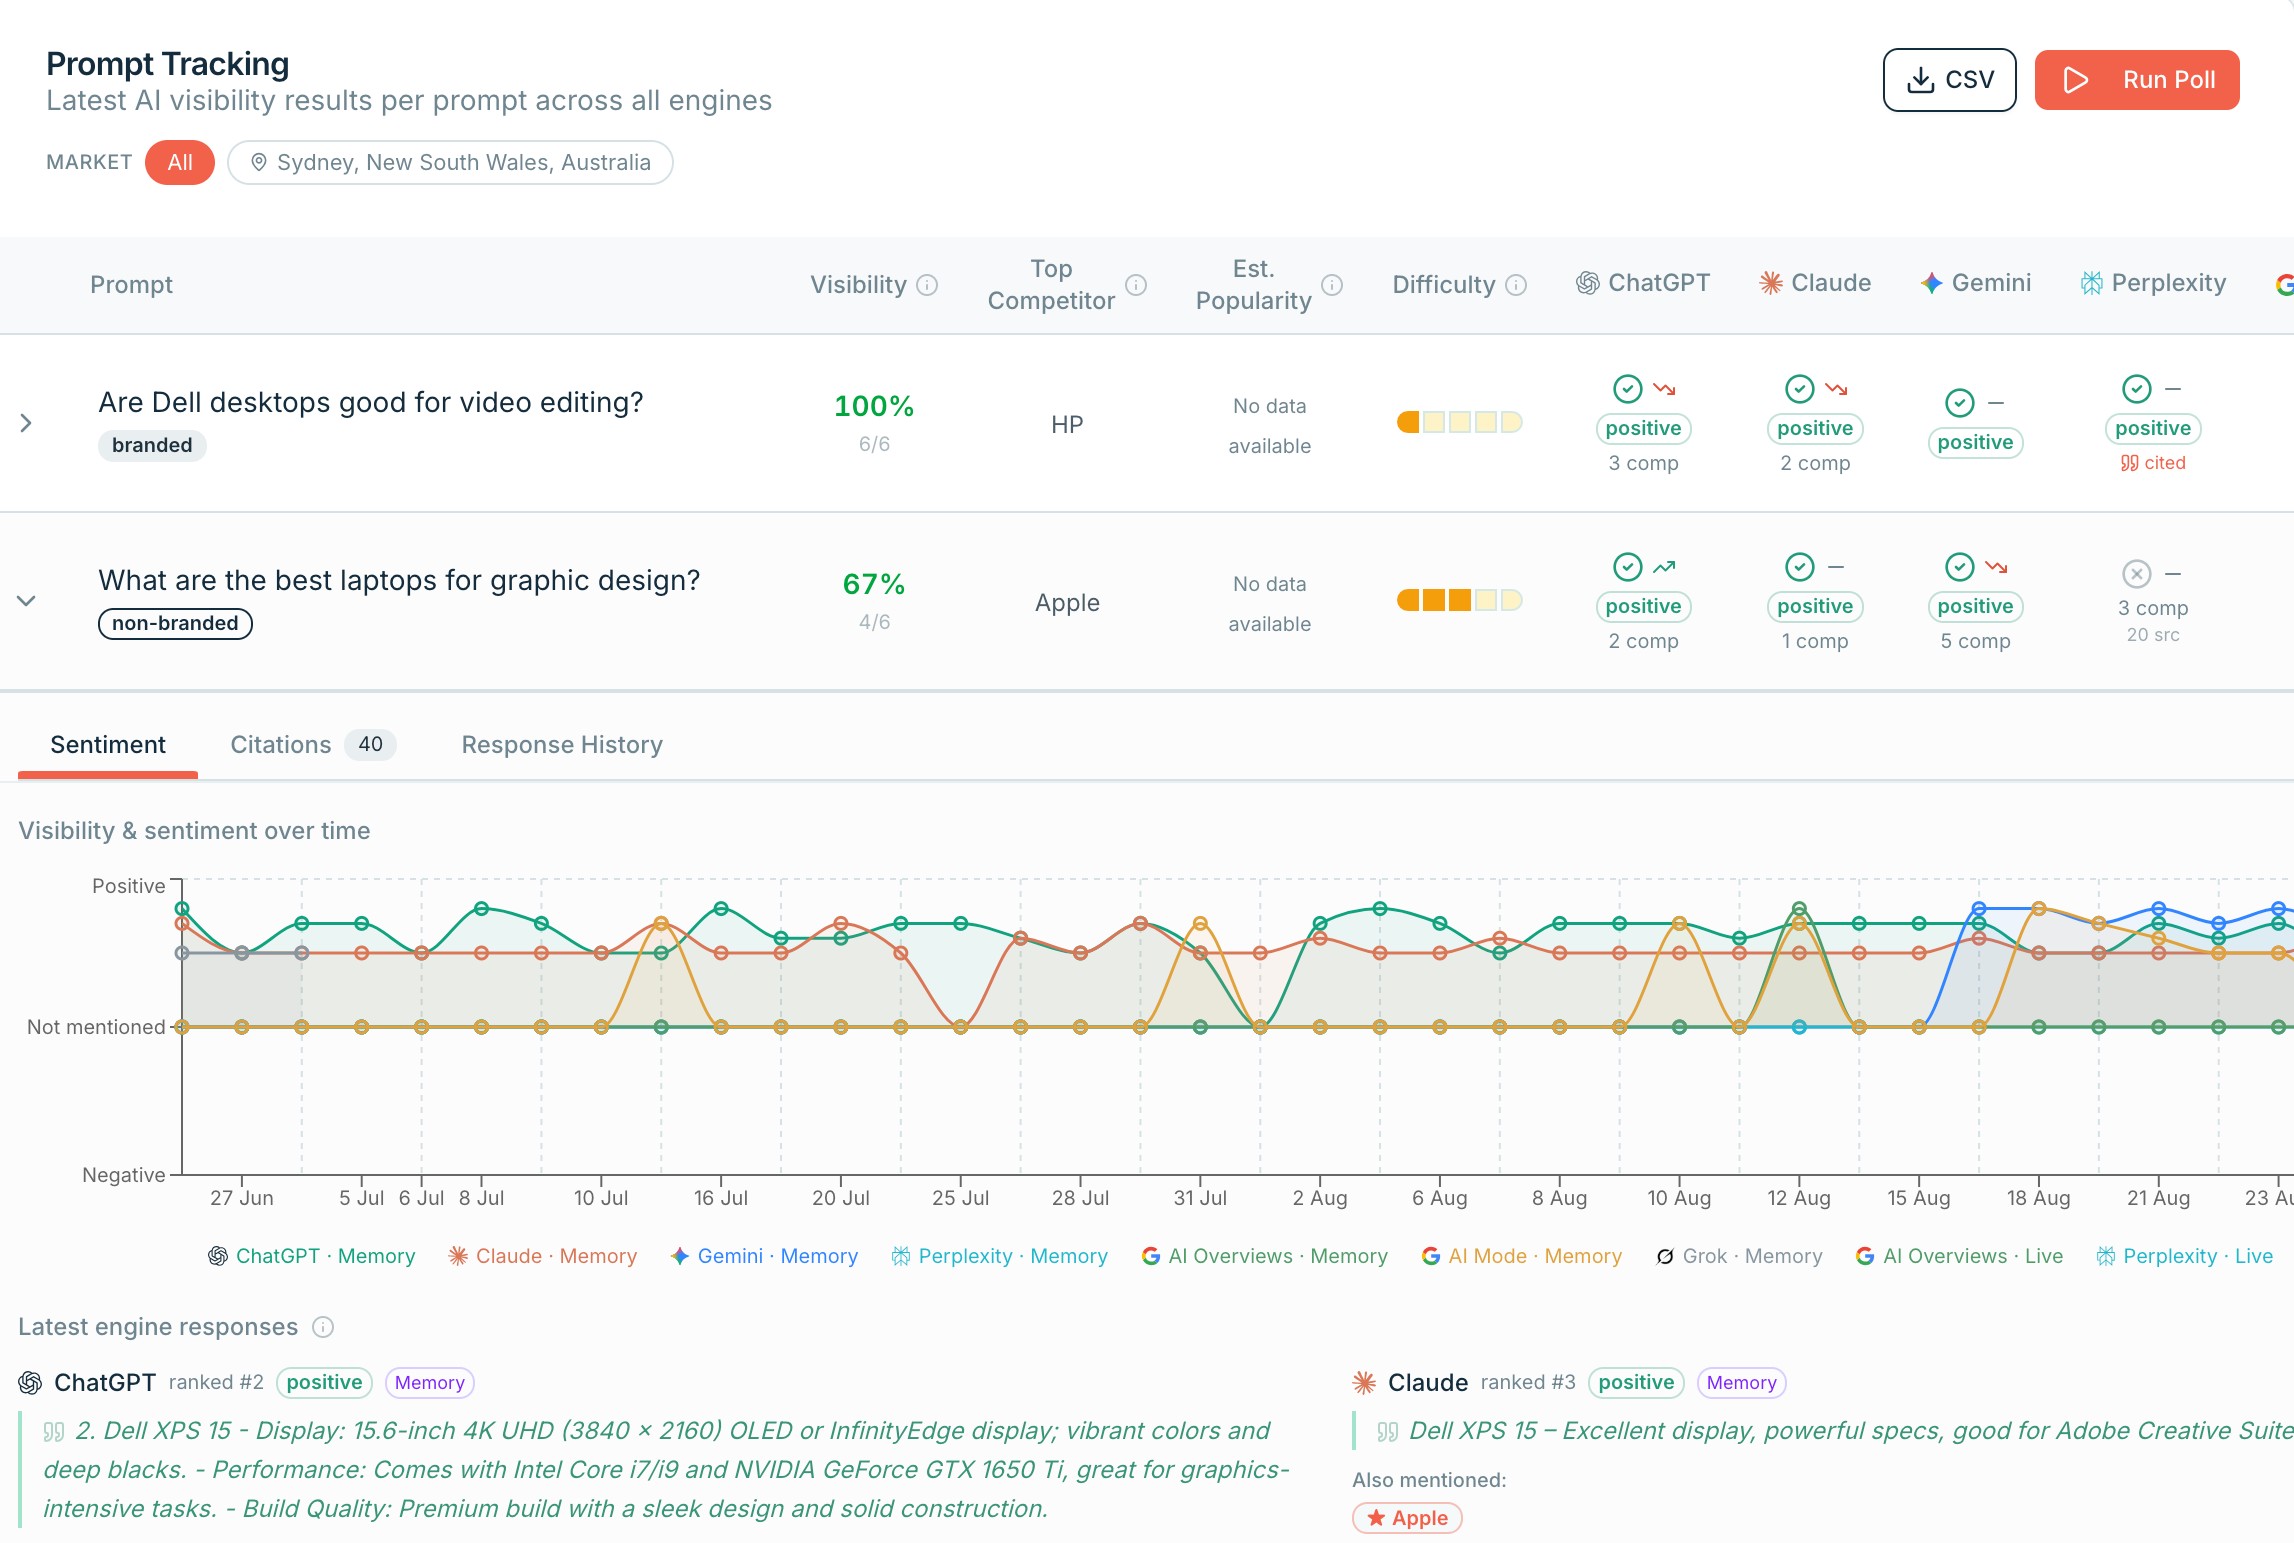Image resolution: width=2294 pixels, height=1543 pixels.
Task: Toggle ChatGPT · Memory series in chart legend
Action: [311, 1256]
